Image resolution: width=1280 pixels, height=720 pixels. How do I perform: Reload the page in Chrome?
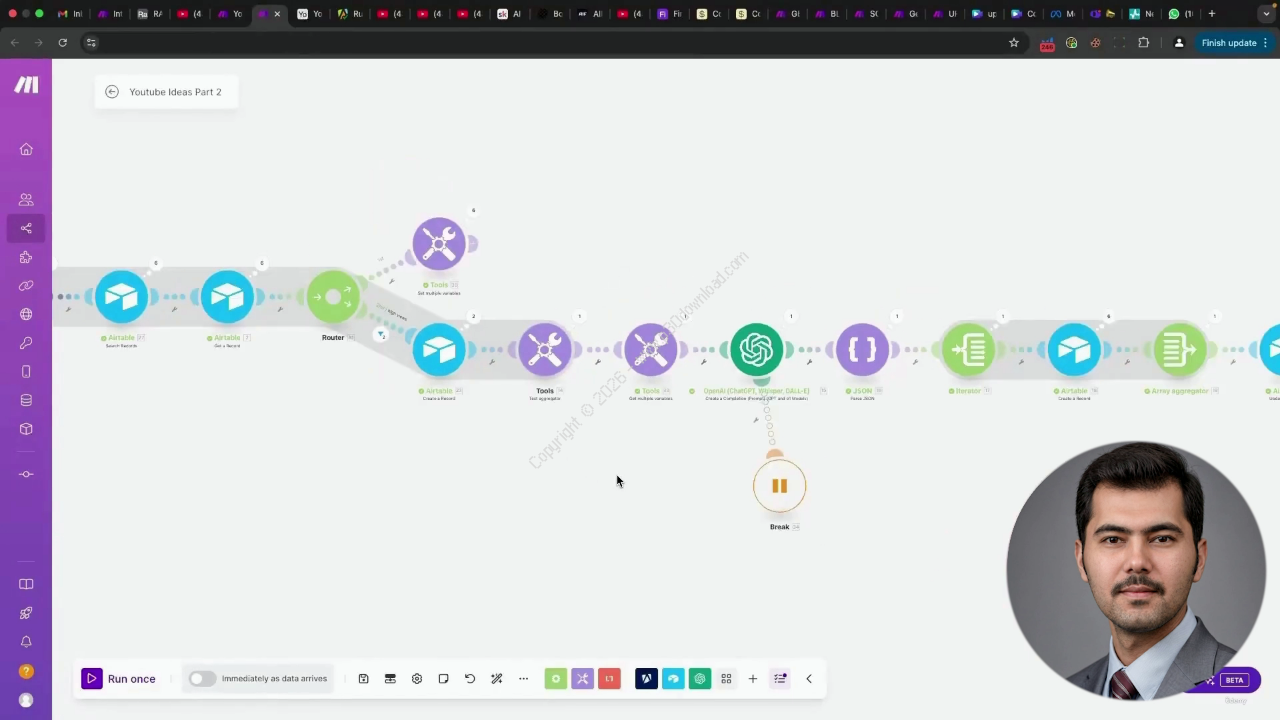62,43
